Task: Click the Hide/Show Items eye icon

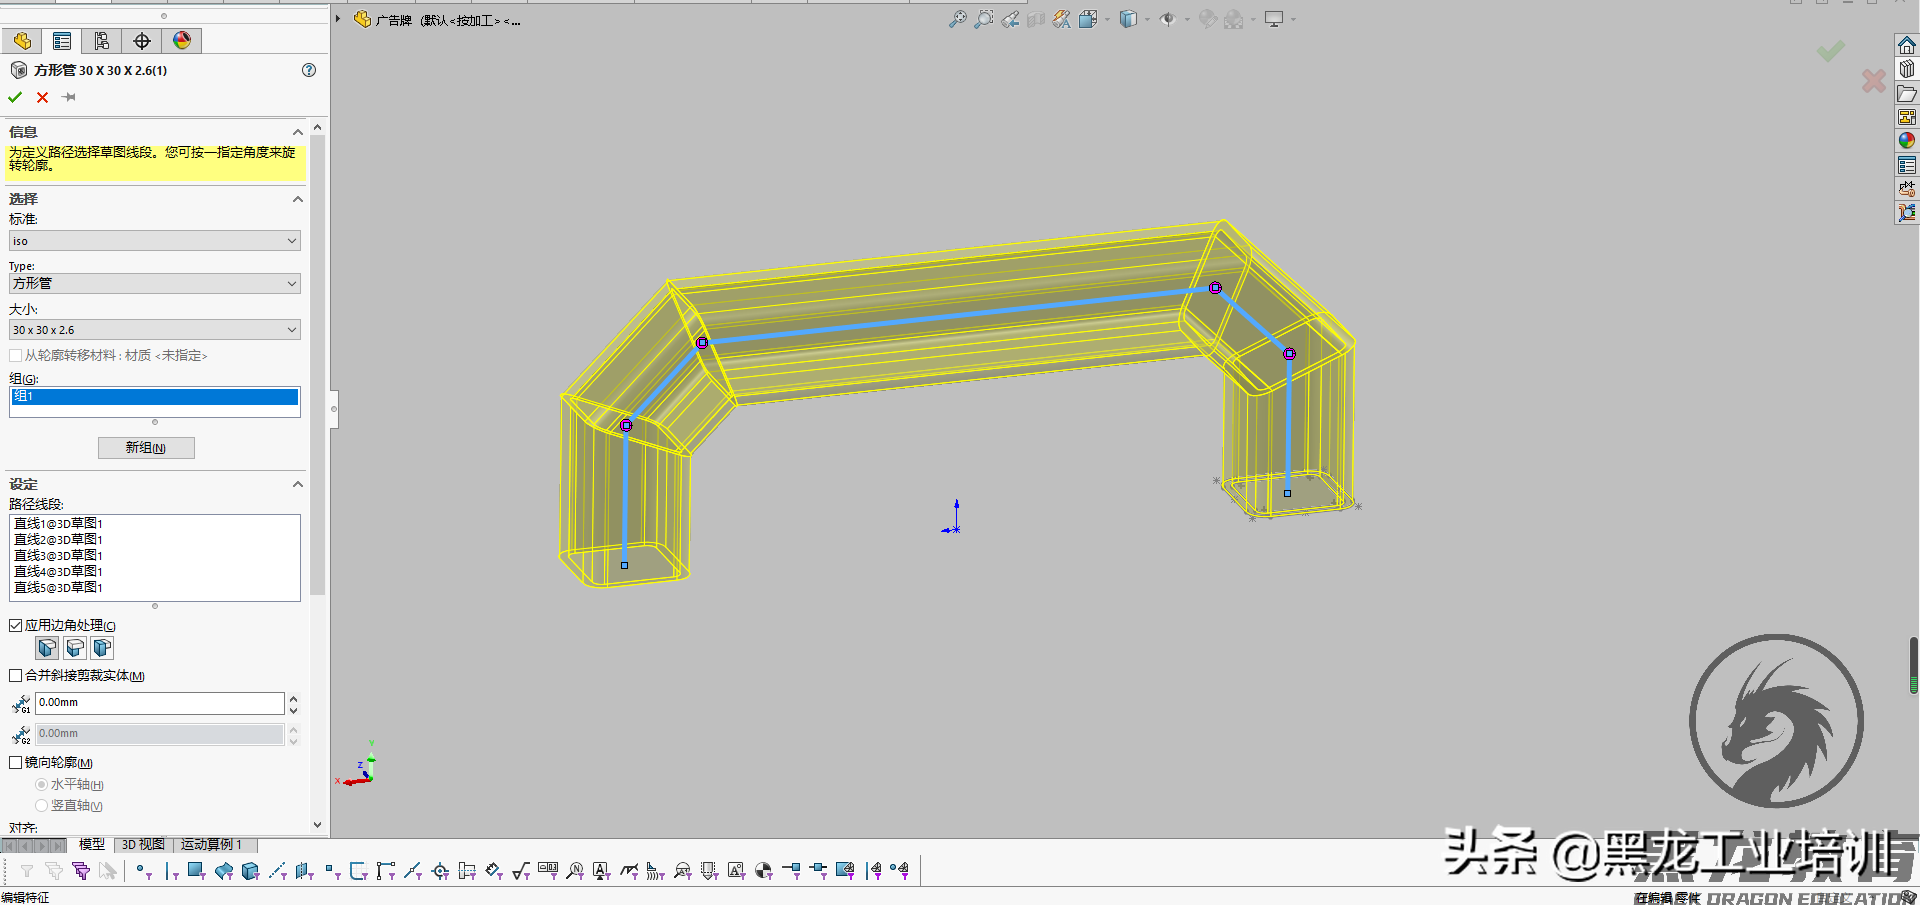Action: 1168,19
